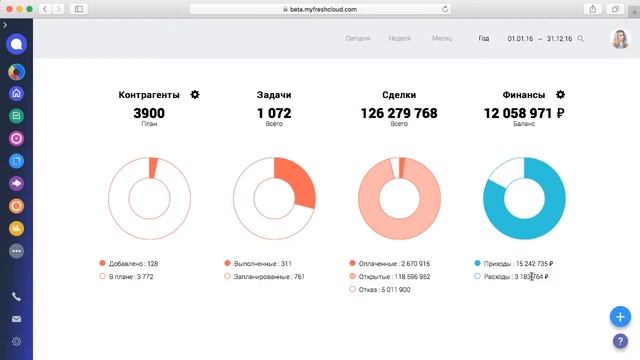The height and width of the screenshot is (360, 640).
Task: Select the Сегодня period tab
Action: coord(358,38)
